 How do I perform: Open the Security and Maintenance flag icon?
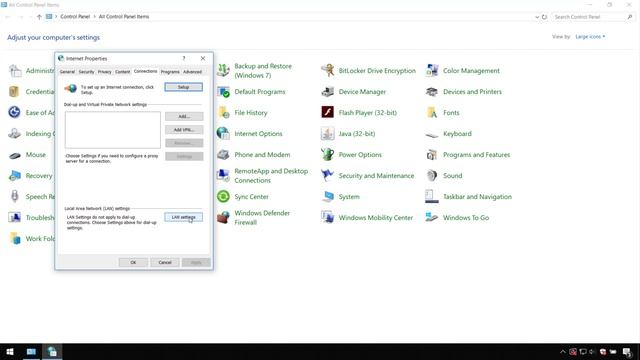[x=327, y=176]
